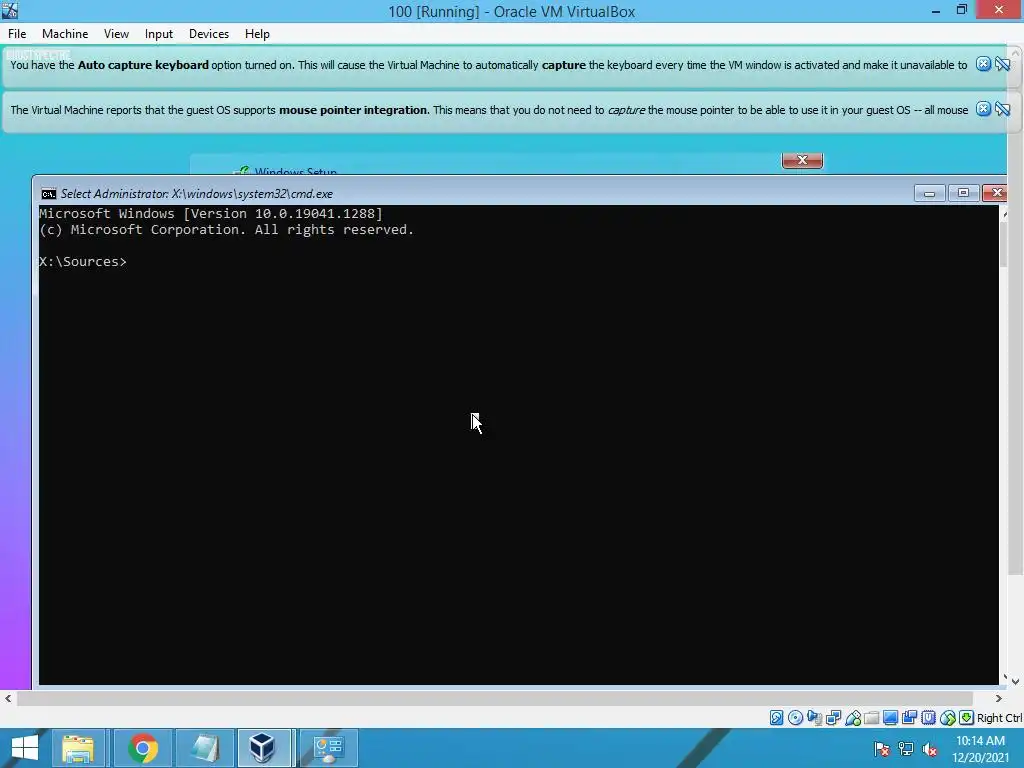Click the Microsoft Windows version text line

[x=210, y=214]
